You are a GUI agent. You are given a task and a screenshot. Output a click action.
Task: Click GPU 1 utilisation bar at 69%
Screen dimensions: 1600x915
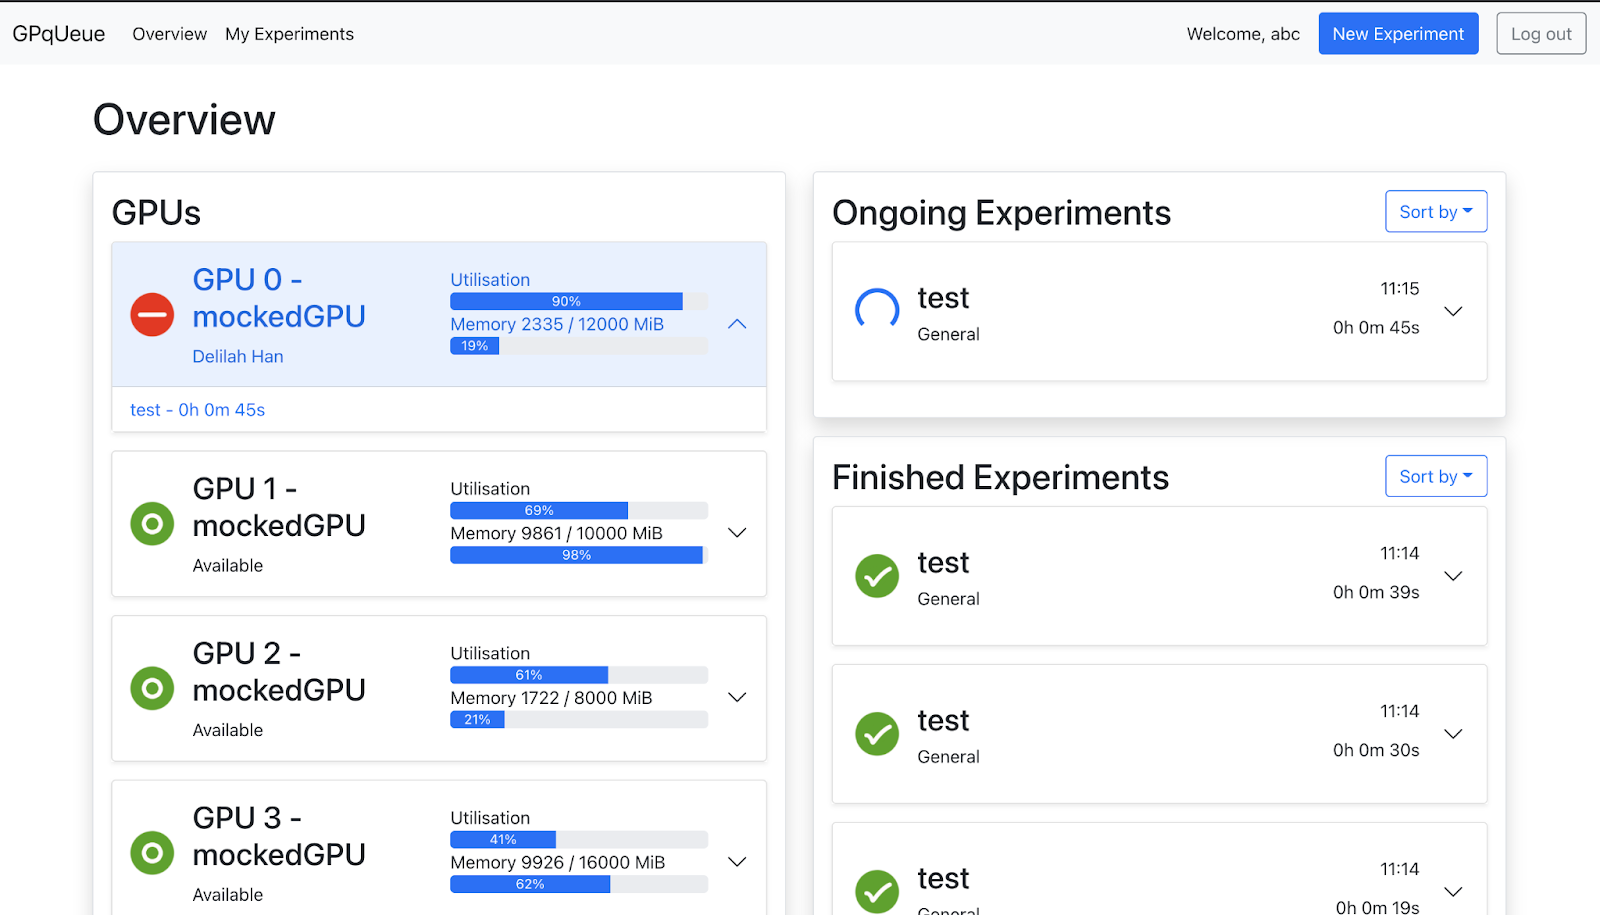tap(579, 510)
